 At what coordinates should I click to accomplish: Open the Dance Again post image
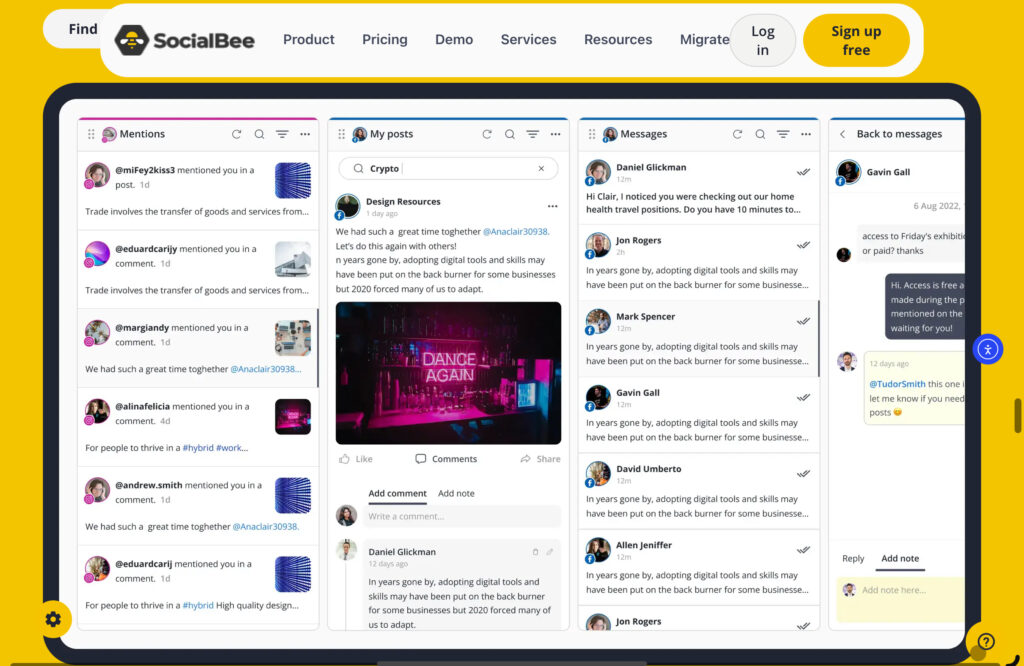pos(448,373)
